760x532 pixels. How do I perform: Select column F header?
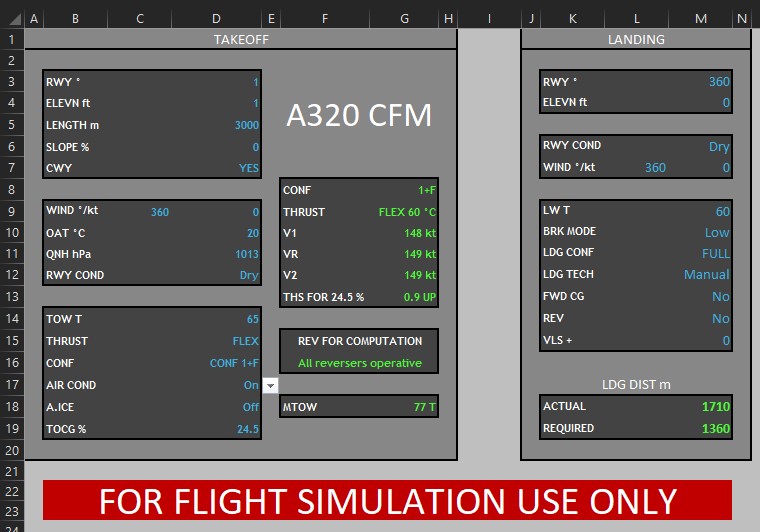(325, 19)
